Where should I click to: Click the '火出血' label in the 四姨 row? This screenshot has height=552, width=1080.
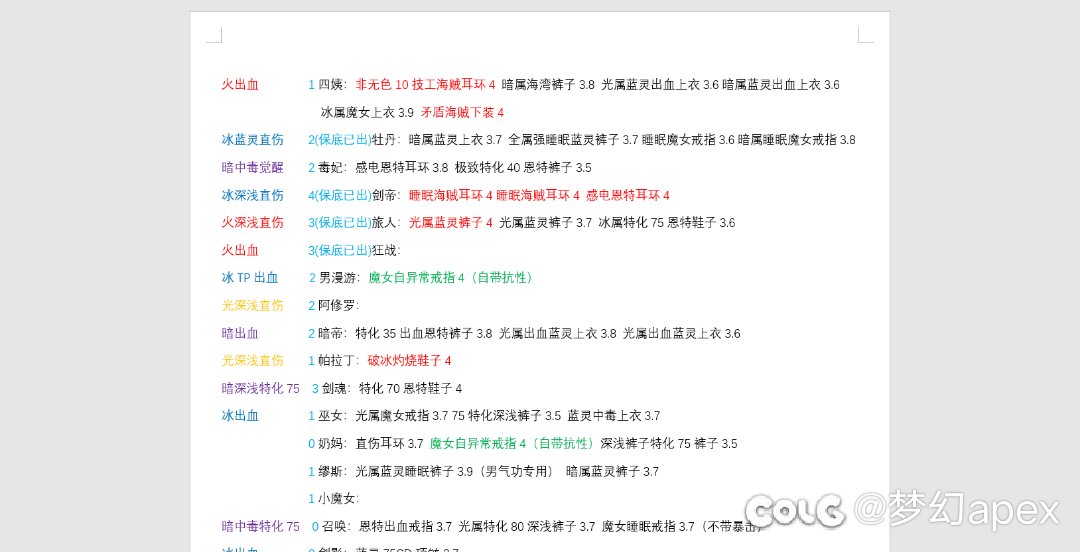(x=240, y=85)
